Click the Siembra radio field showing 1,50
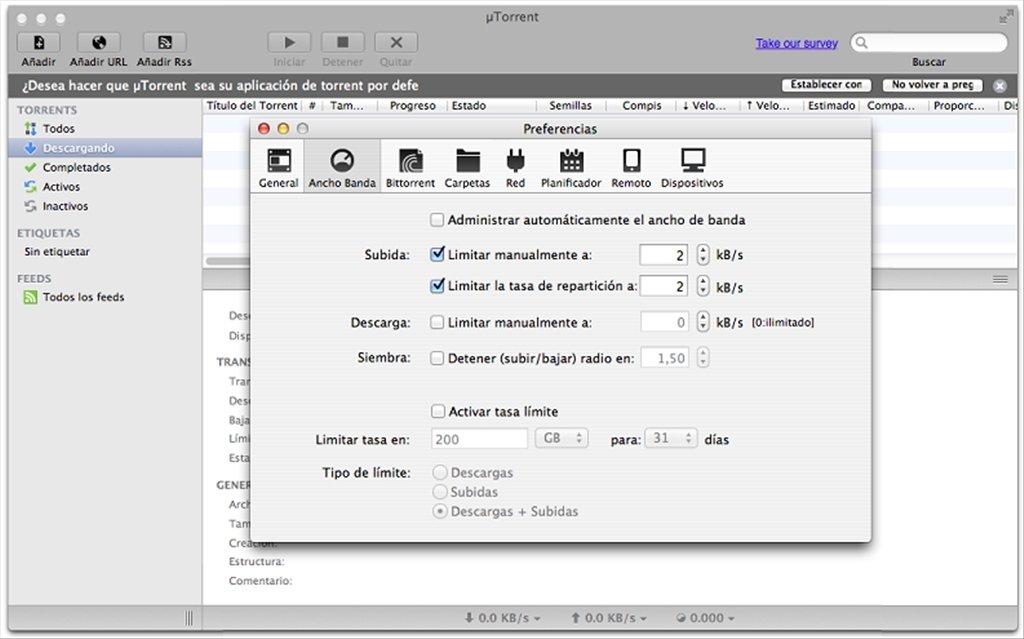This screenshot has width=1024, height=639. click(664, 358)
